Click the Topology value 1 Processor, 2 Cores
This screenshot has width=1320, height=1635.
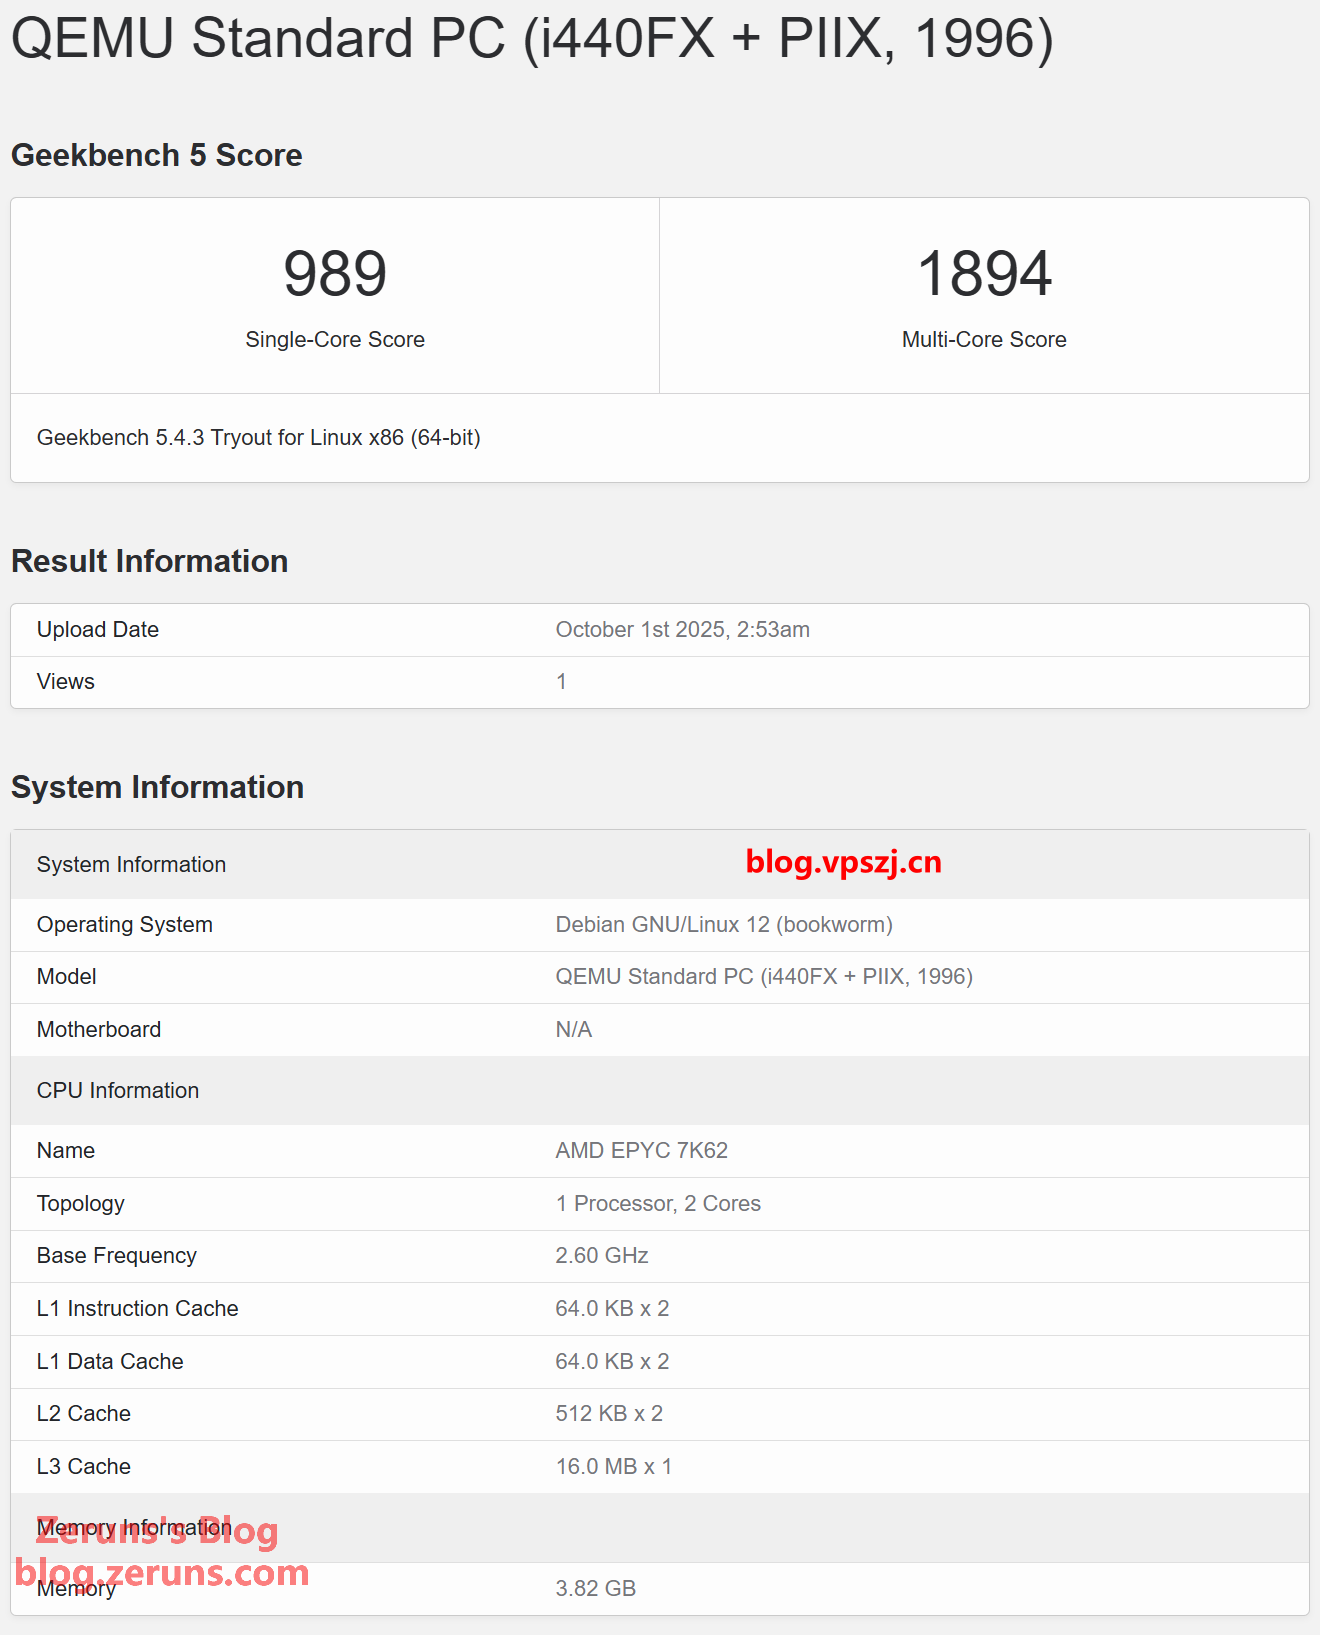[x=658, y=1204]
